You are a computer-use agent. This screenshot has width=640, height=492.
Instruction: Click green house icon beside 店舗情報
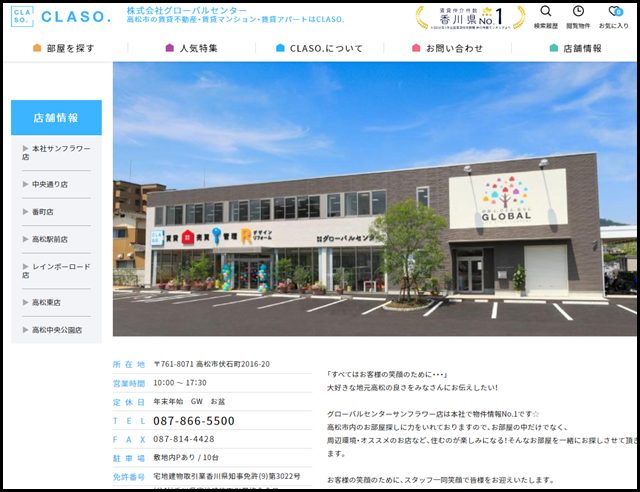click(x=554, y=48)
